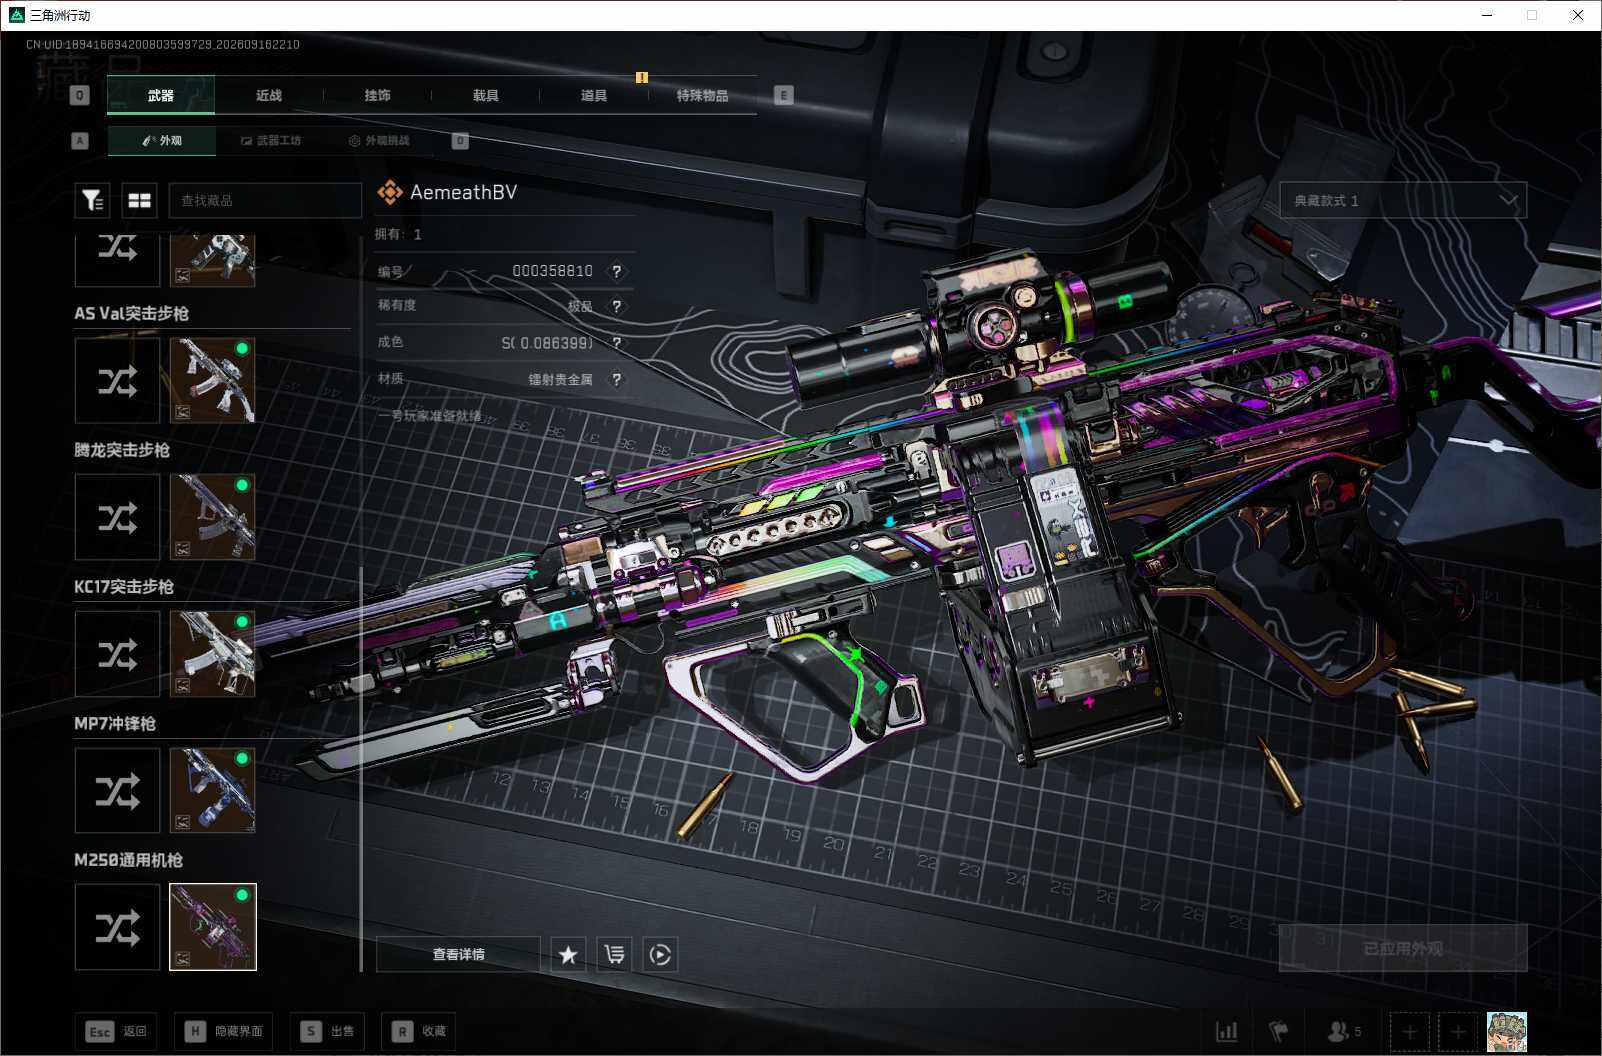
Task: Select the AS Val突击步枪 skin thumbnail
Action: (x=212, y=380)
